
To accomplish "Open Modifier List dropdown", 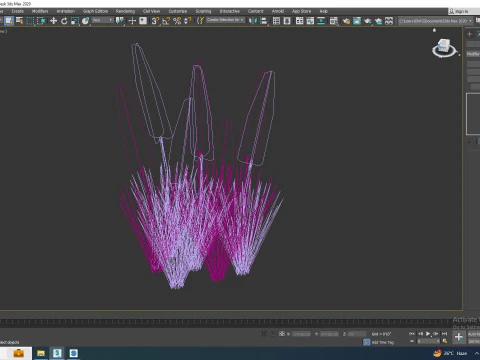I will pyautogui.click(x=473, y=54).
